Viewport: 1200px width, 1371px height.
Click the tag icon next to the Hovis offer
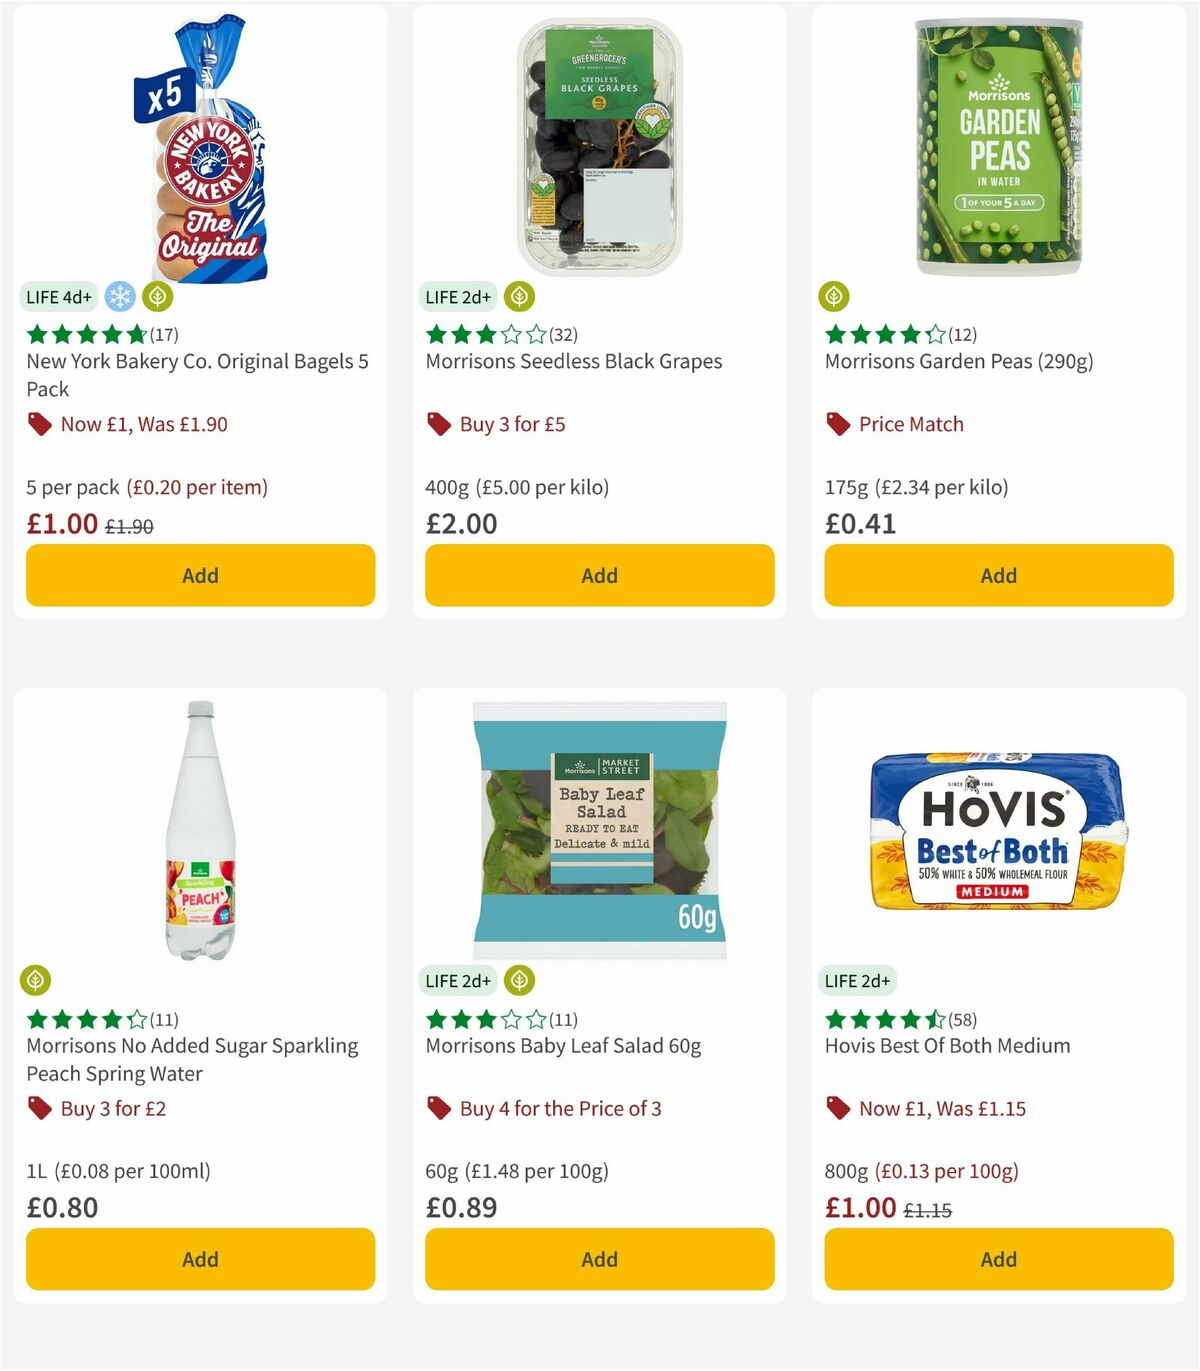[838, 1108]
